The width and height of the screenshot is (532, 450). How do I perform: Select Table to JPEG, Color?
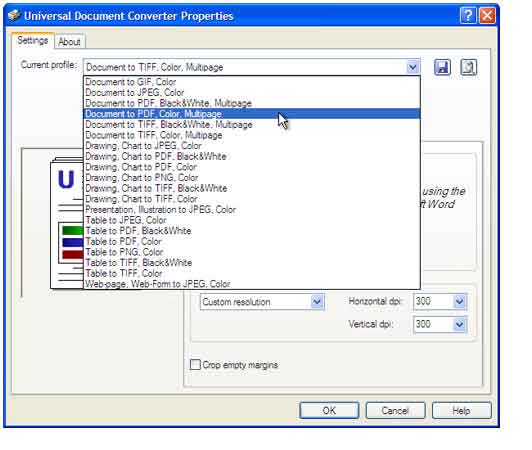point(252,220)
